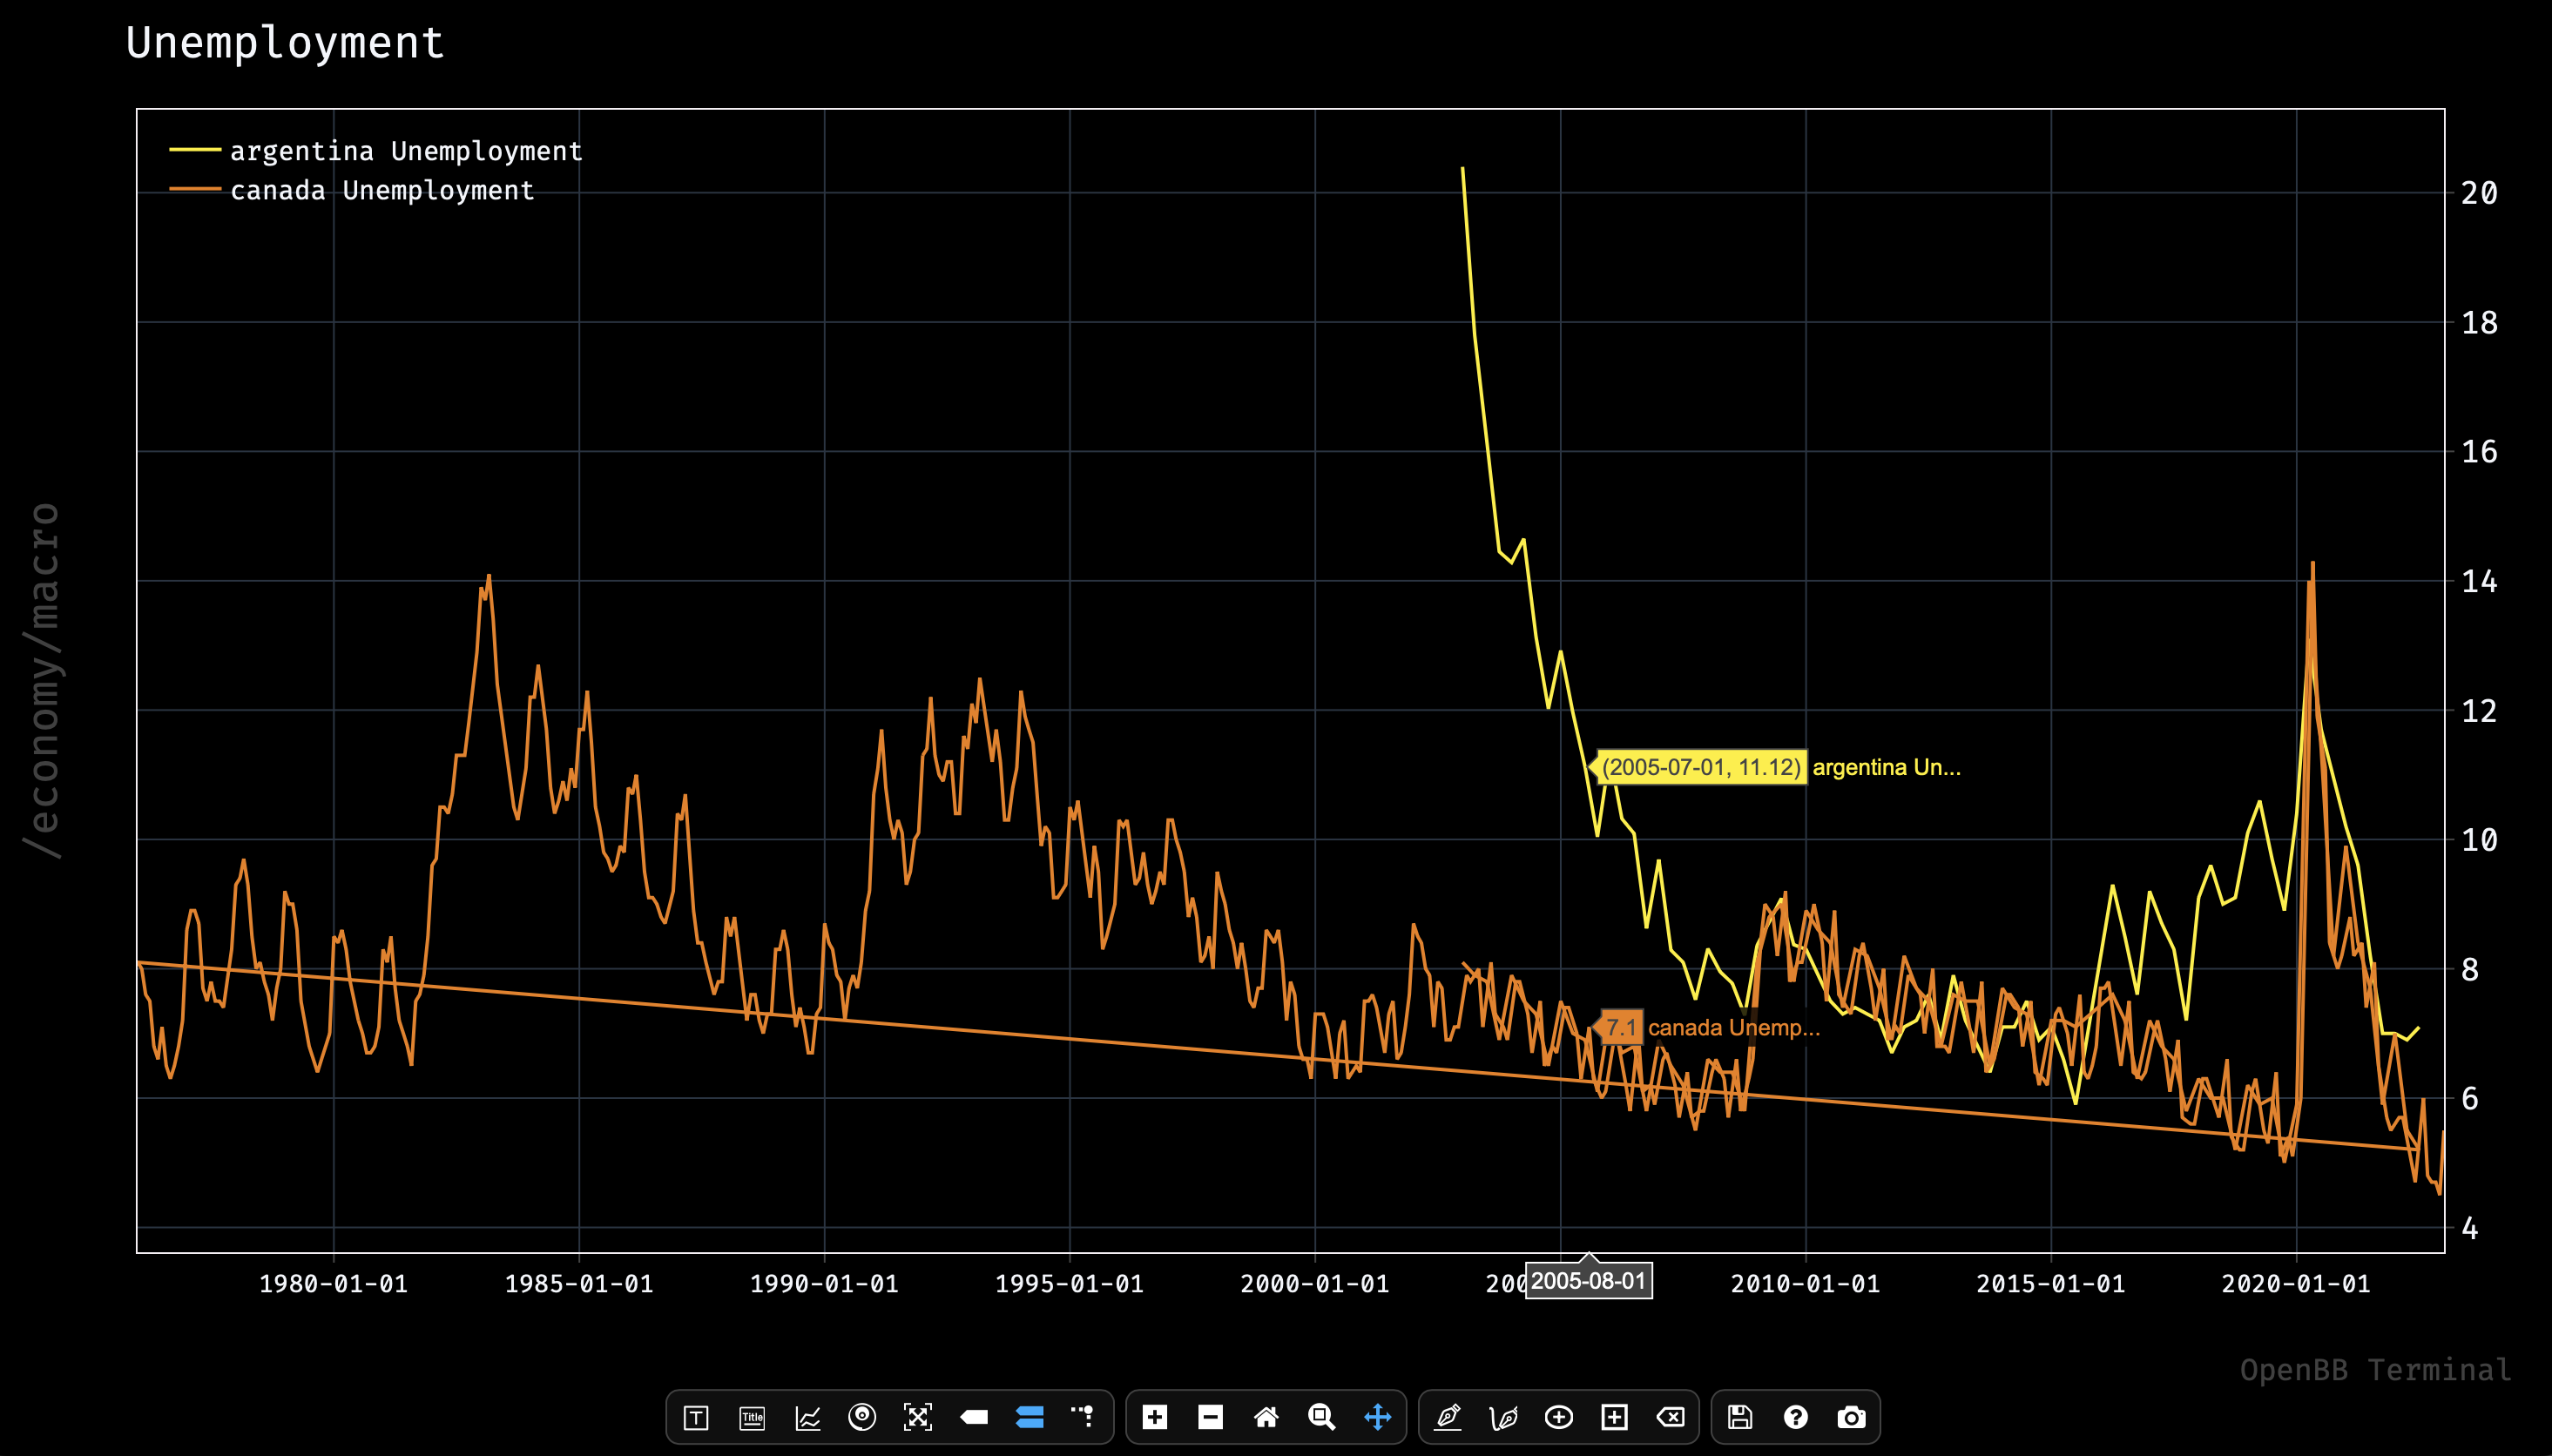2552x1456 pixels.
Task: Click the line chart overlay icon
Action: click(x=808, y=1417)
